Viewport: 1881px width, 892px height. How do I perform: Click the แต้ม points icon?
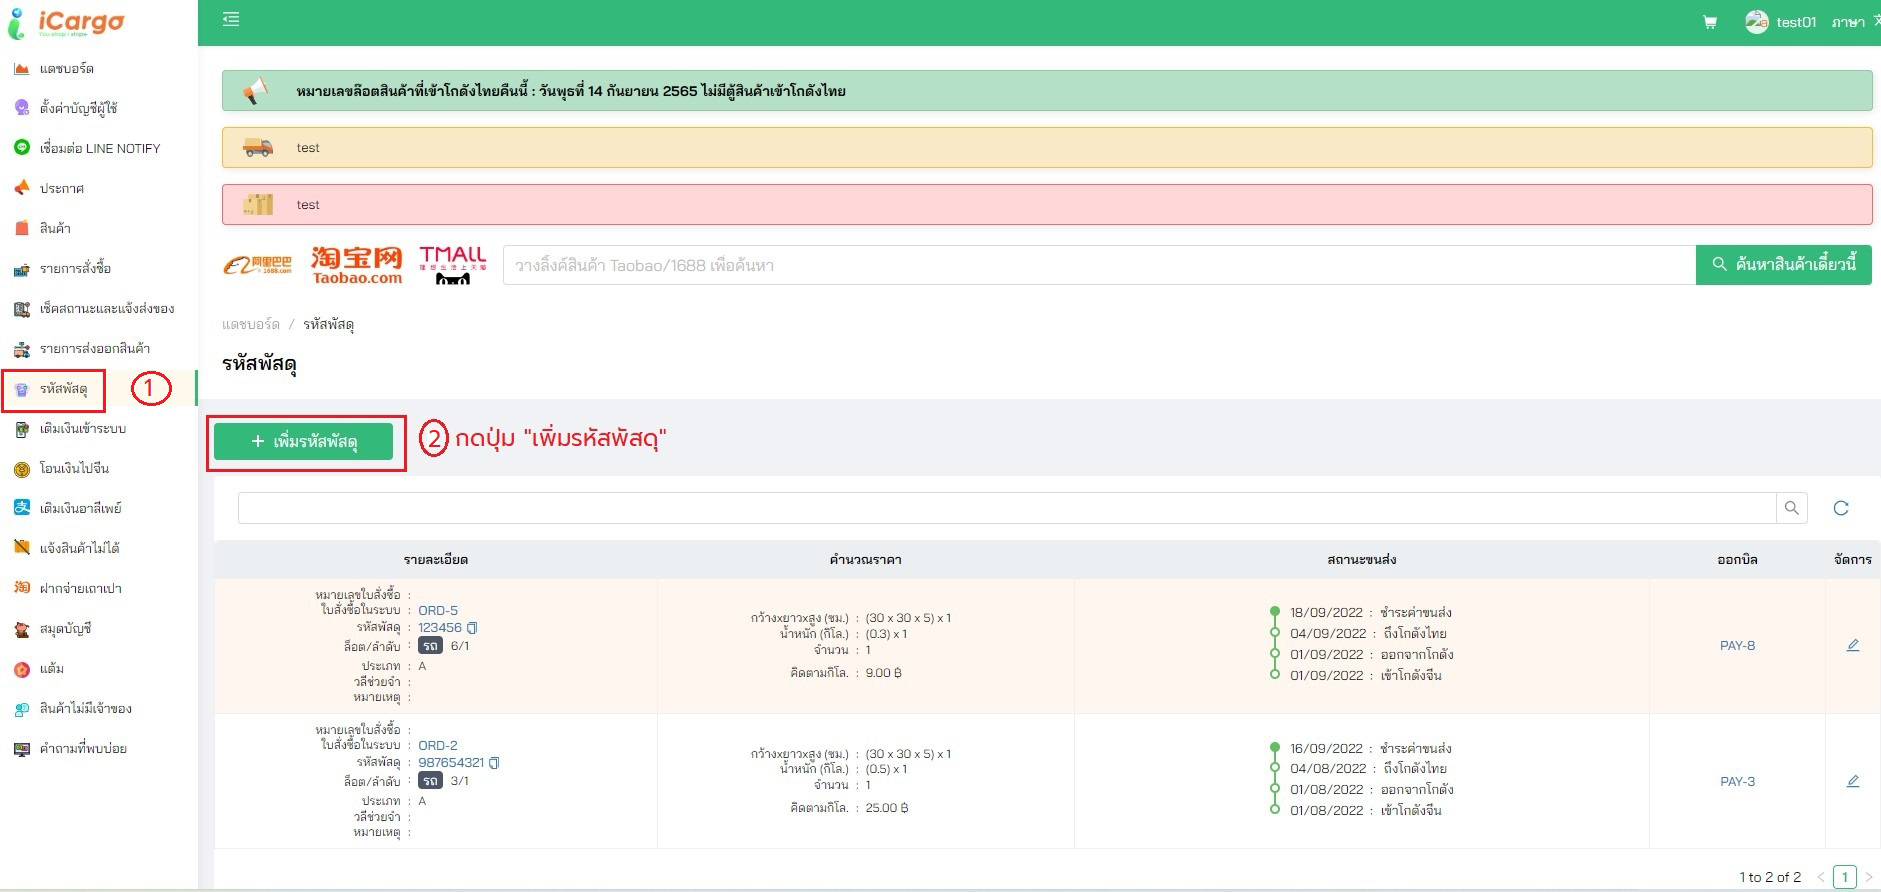pyautogui.click(x=22, y=669)
